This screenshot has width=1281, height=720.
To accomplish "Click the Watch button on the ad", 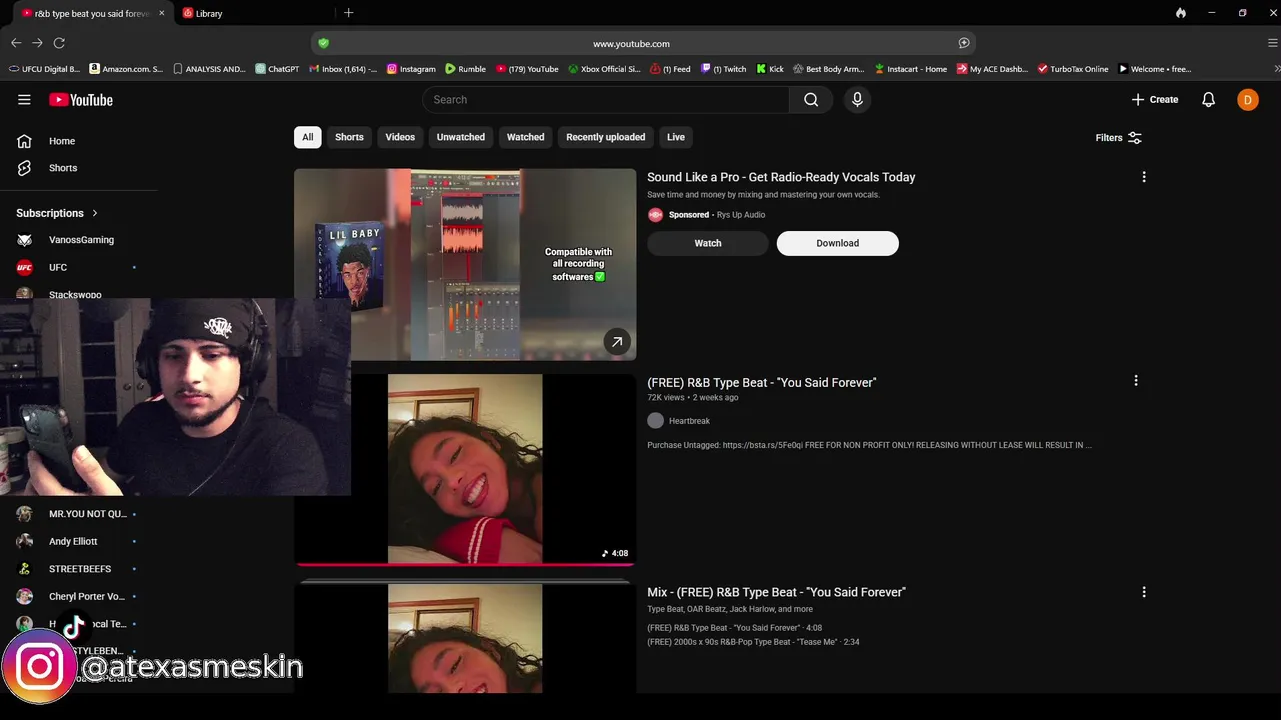I will click(708, 243).
